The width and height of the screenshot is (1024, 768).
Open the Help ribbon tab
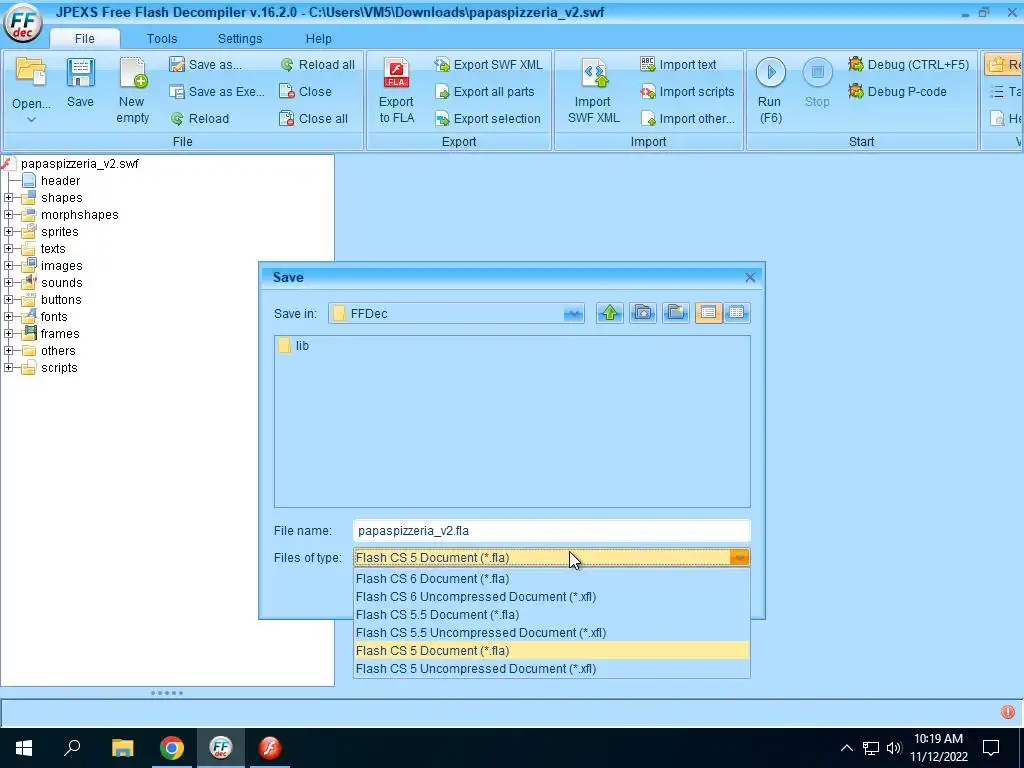click(x=319, y=39)
